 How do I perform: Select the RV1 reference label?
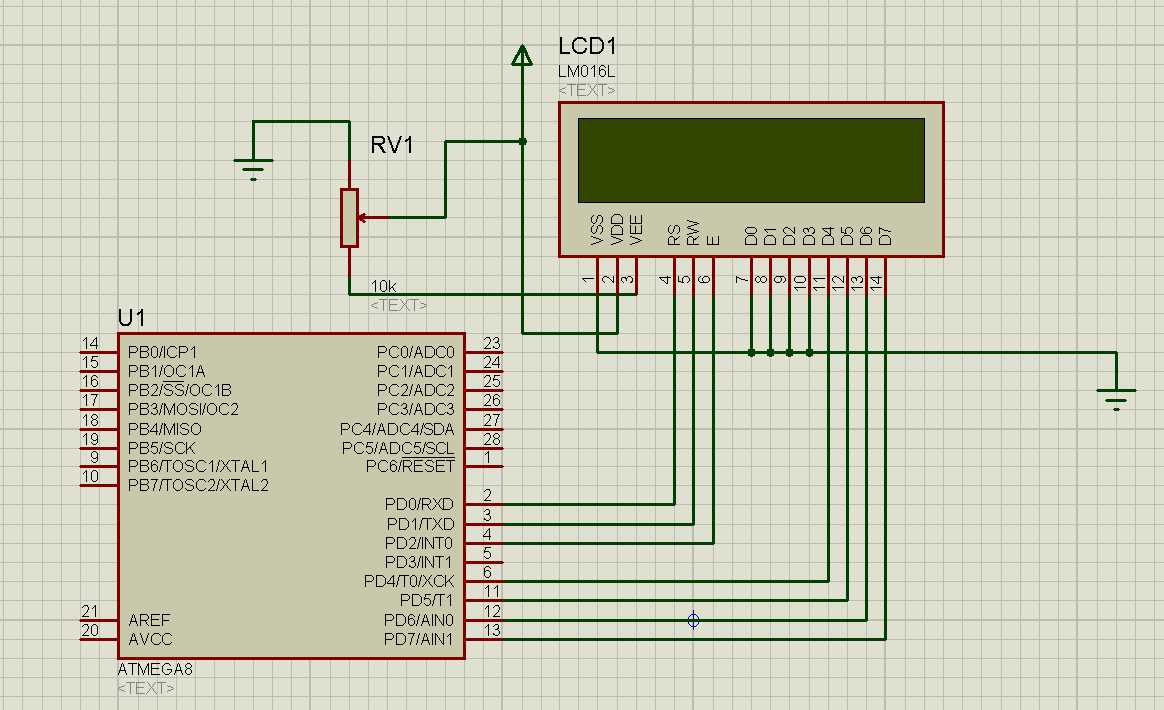pos(392,145)
